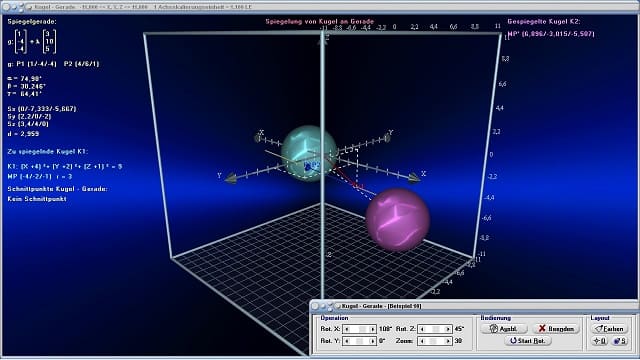
Task: Increase Rot. Z with right arrow
Action: click(447, 329)
